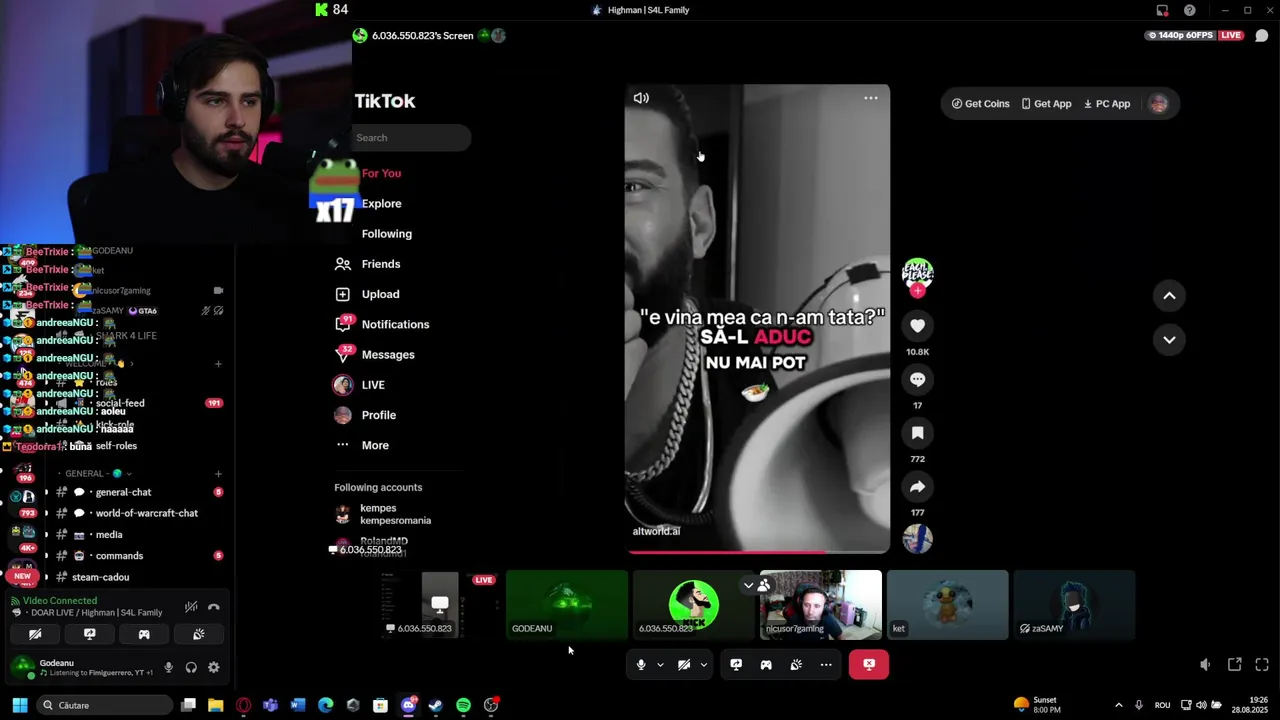Screen dimensions: 1280x720
Task: Collapse the participants list chevron
Action: pyautogui.click(x=748, y=585)
